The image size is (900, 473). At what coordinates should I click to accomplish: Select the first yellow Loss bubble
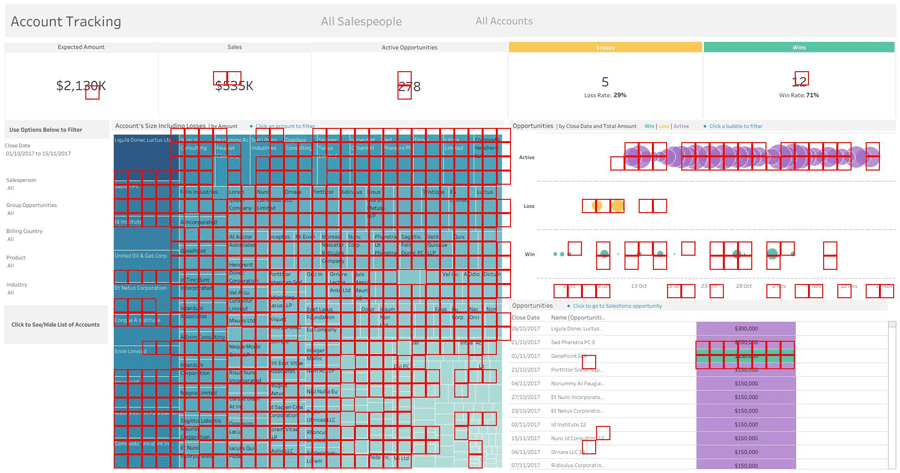click(x=597, y=206)
